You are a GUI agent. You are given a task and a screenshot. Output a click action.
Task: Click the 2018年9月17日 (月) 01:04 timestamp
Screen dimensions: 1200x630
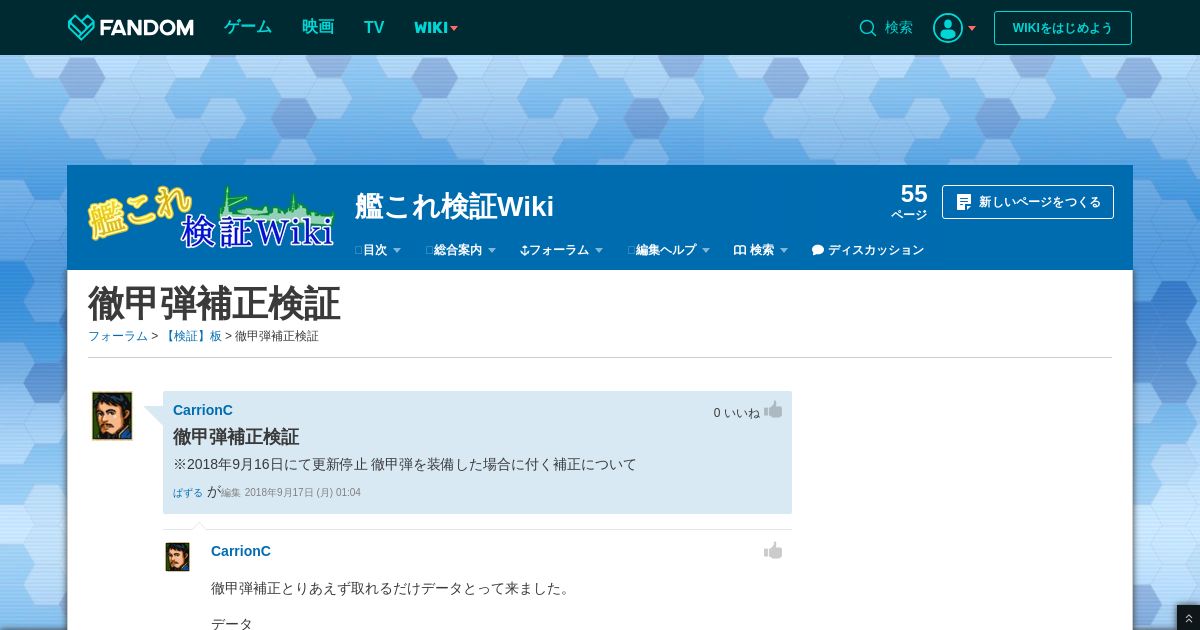(303, 493)
